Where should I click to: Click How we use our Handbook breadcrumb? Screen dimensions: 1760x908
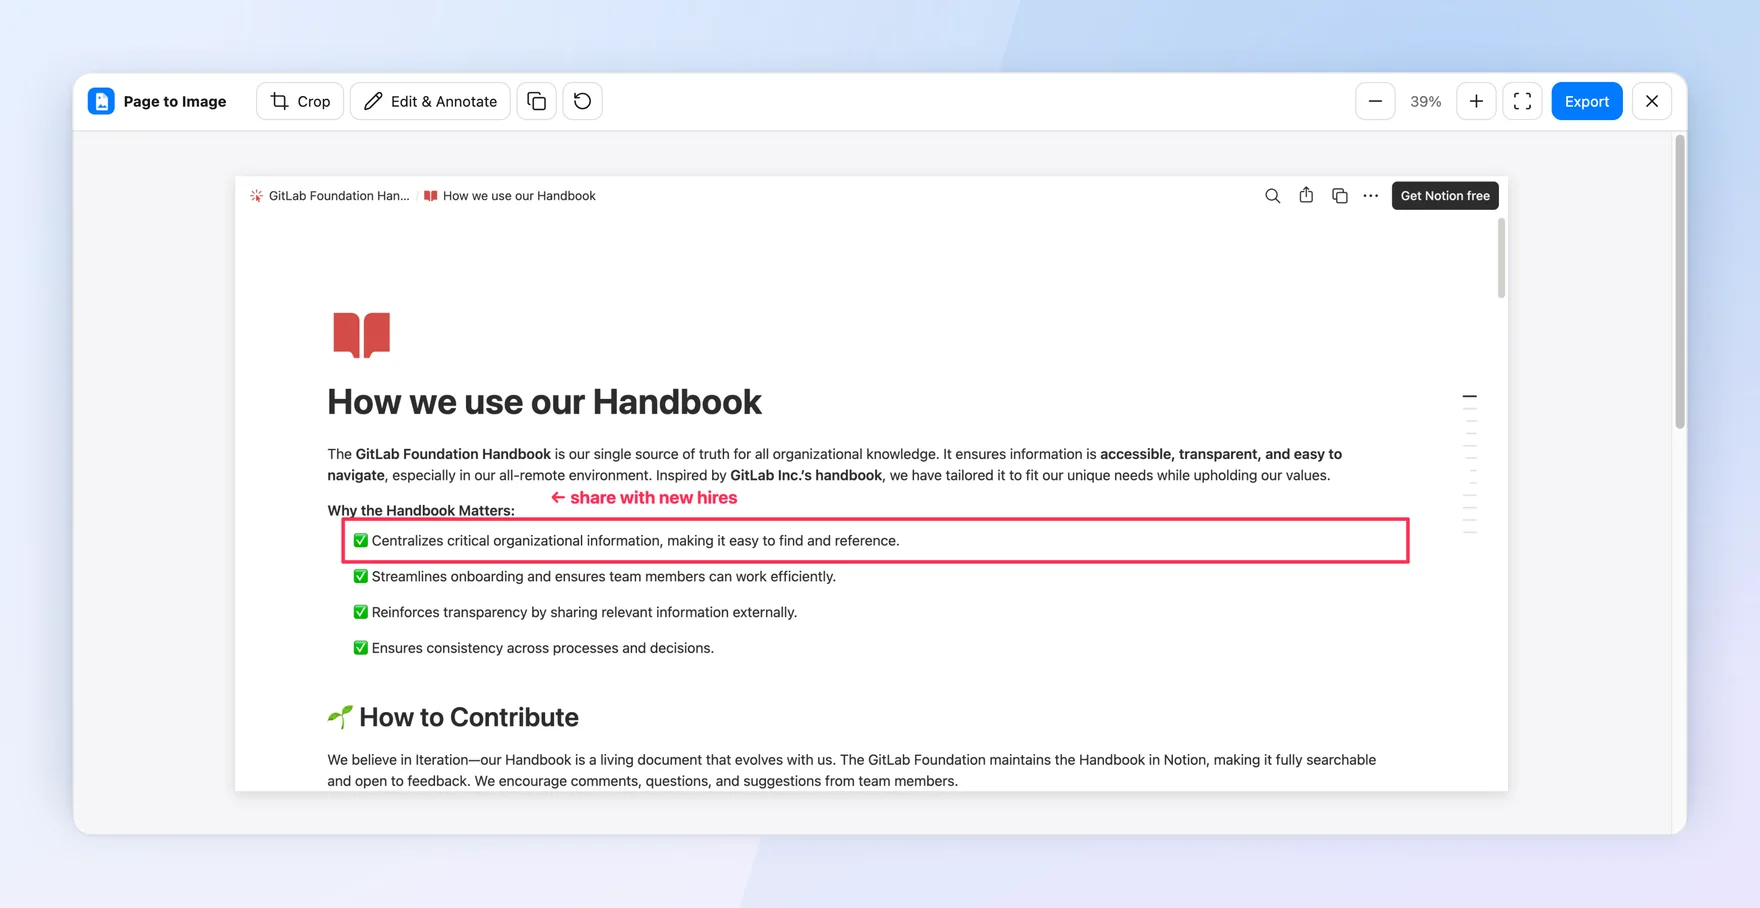pos(510,196)
